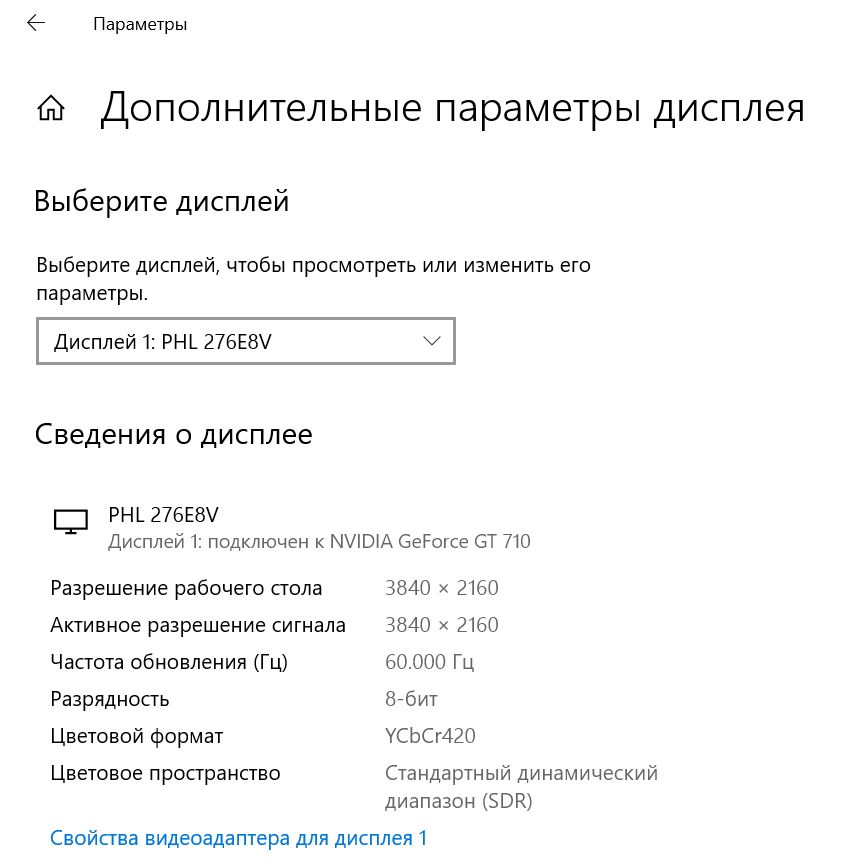Click the 'Выберите дисплей' section heading

[162, 202]
